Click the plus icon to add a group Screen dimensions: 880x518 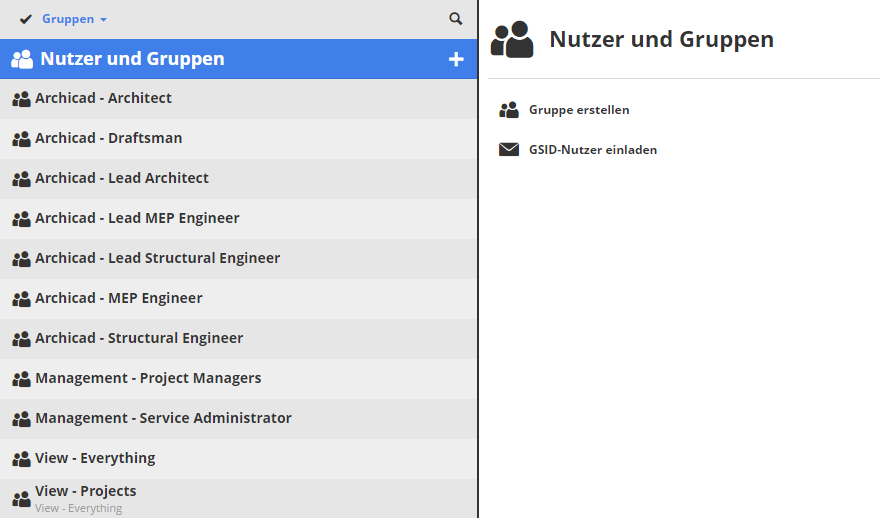(456, 59)
